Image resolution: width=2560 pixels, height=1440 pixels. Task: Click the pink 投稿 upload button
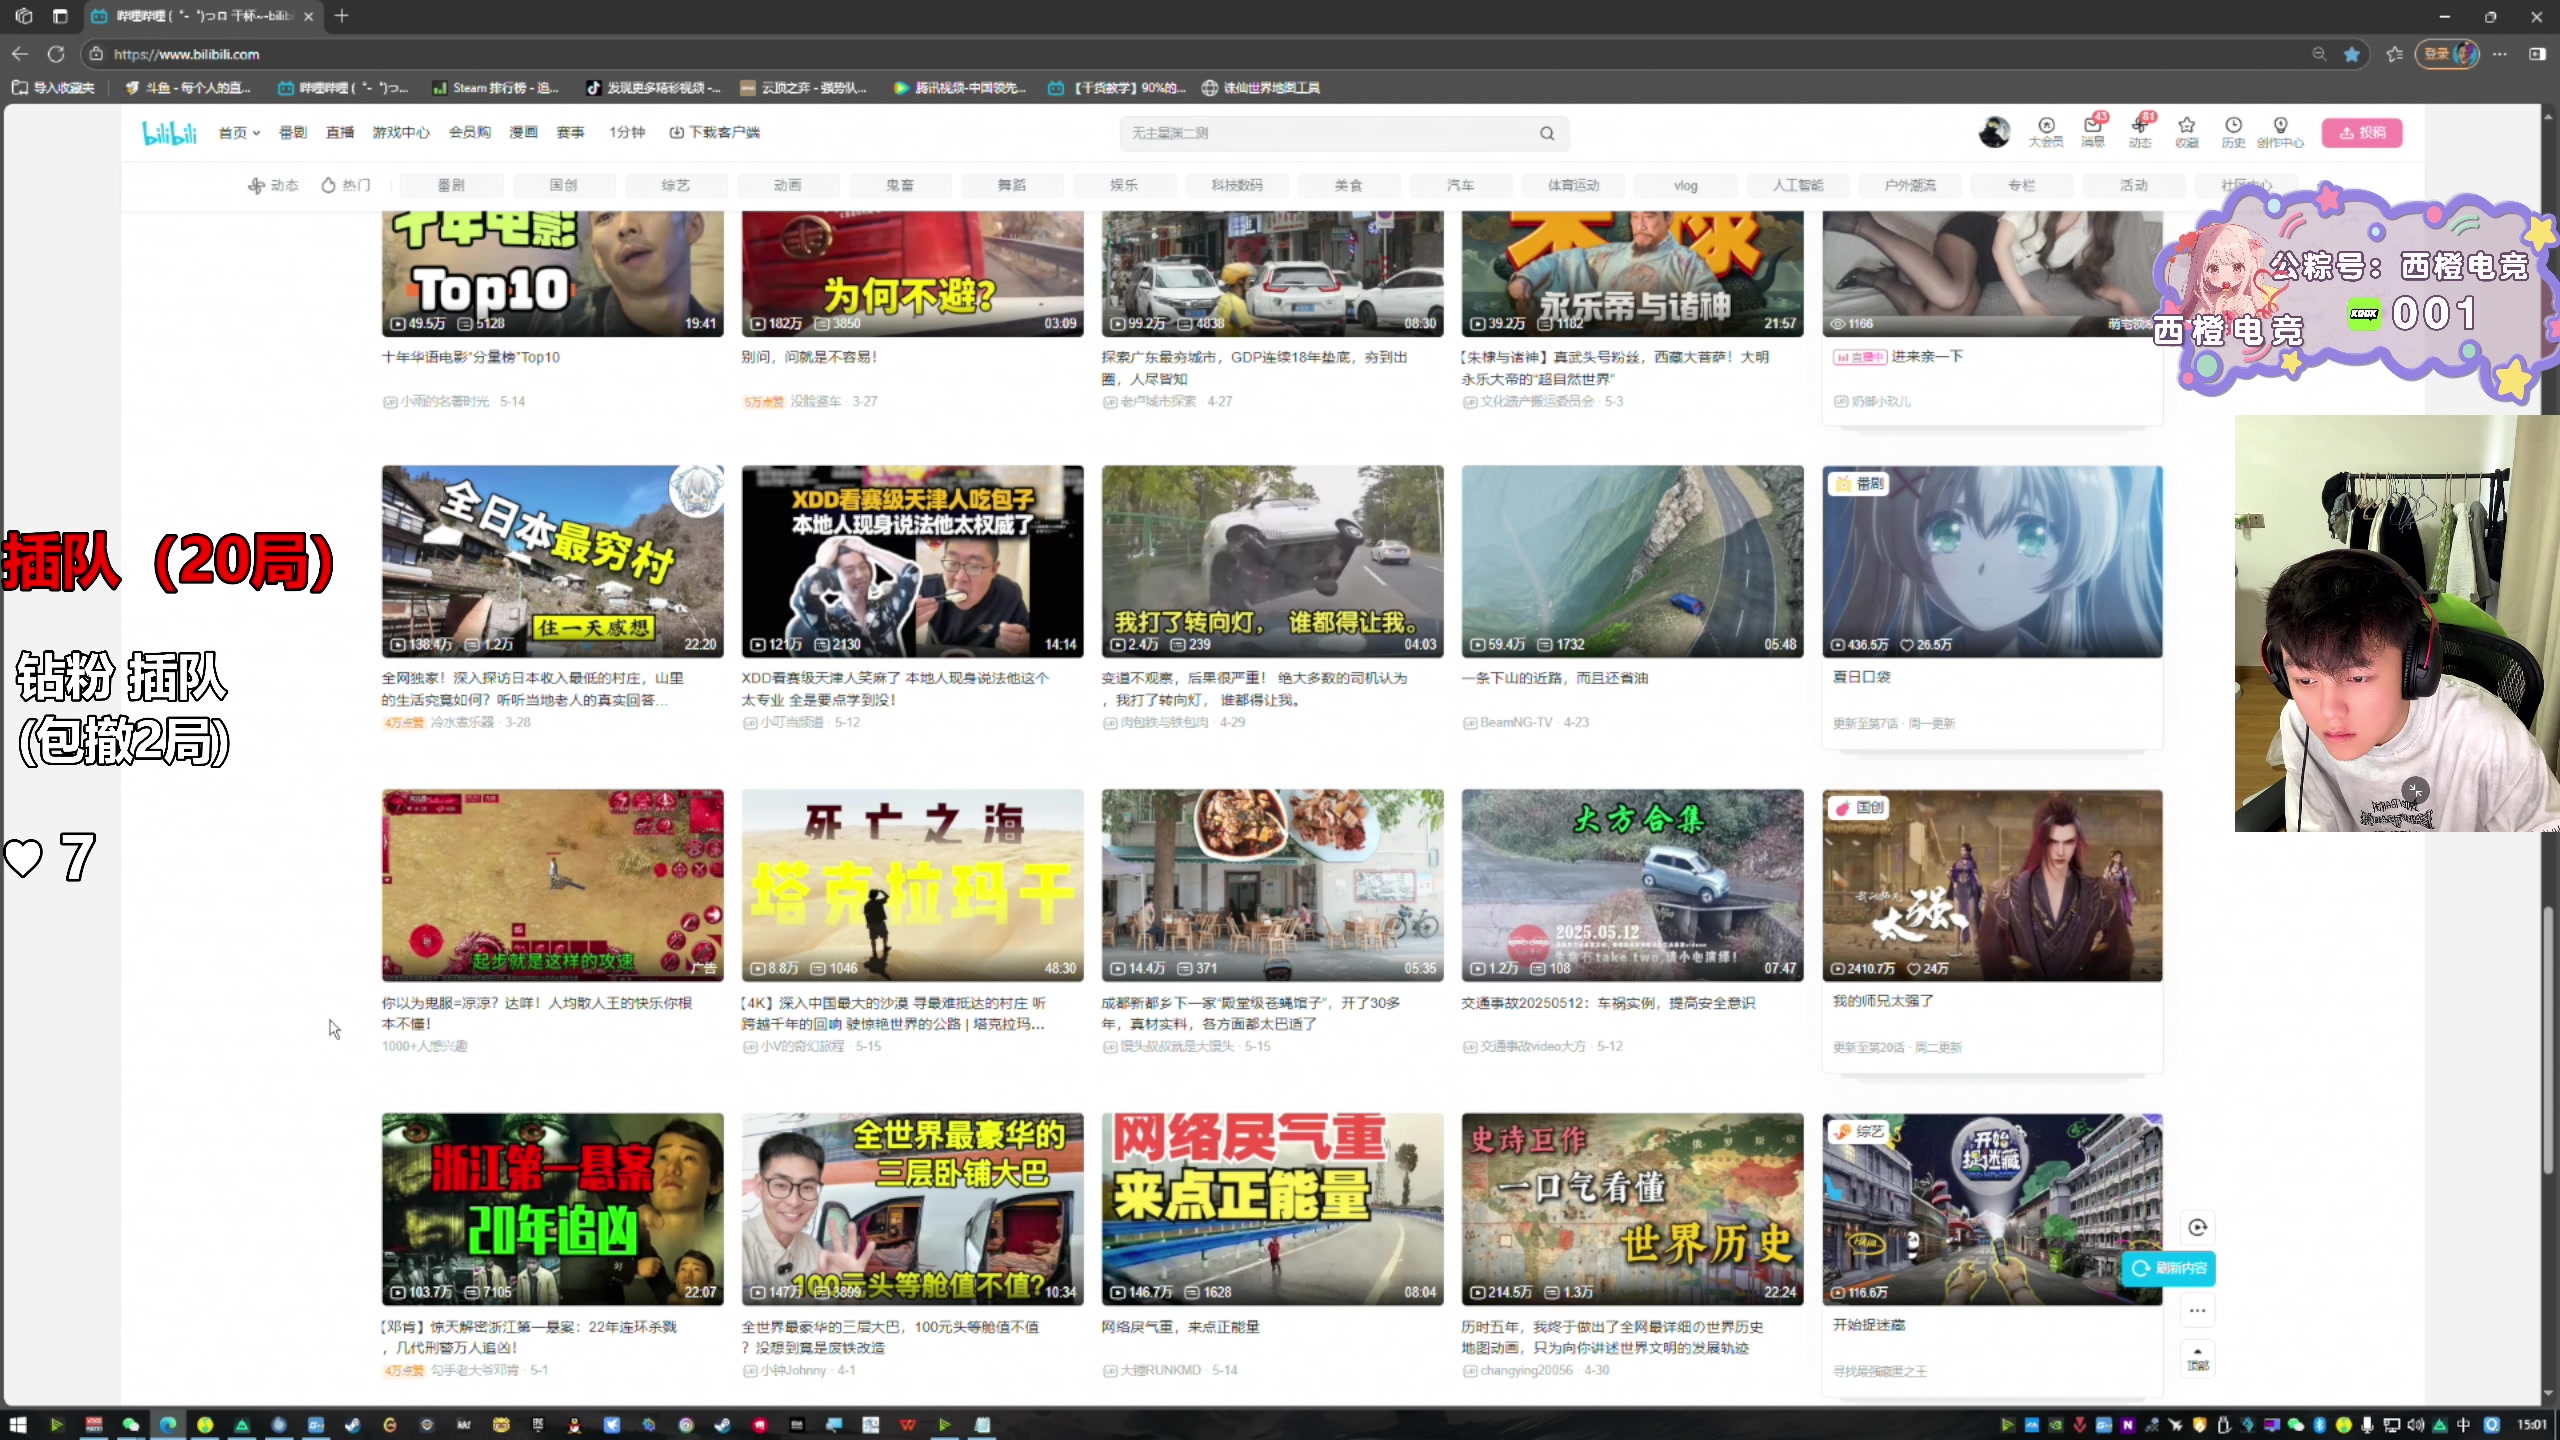[x=2362, y=132]
